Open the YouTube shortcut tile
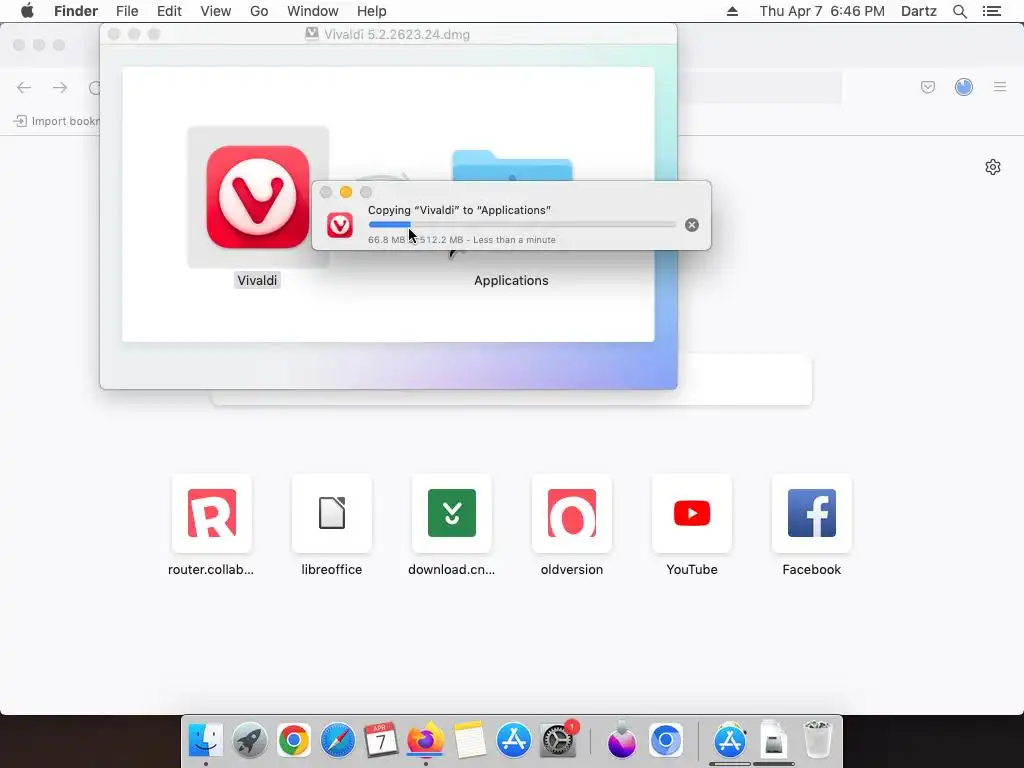Screen dimensions: 1024x768 coord(692,513)
